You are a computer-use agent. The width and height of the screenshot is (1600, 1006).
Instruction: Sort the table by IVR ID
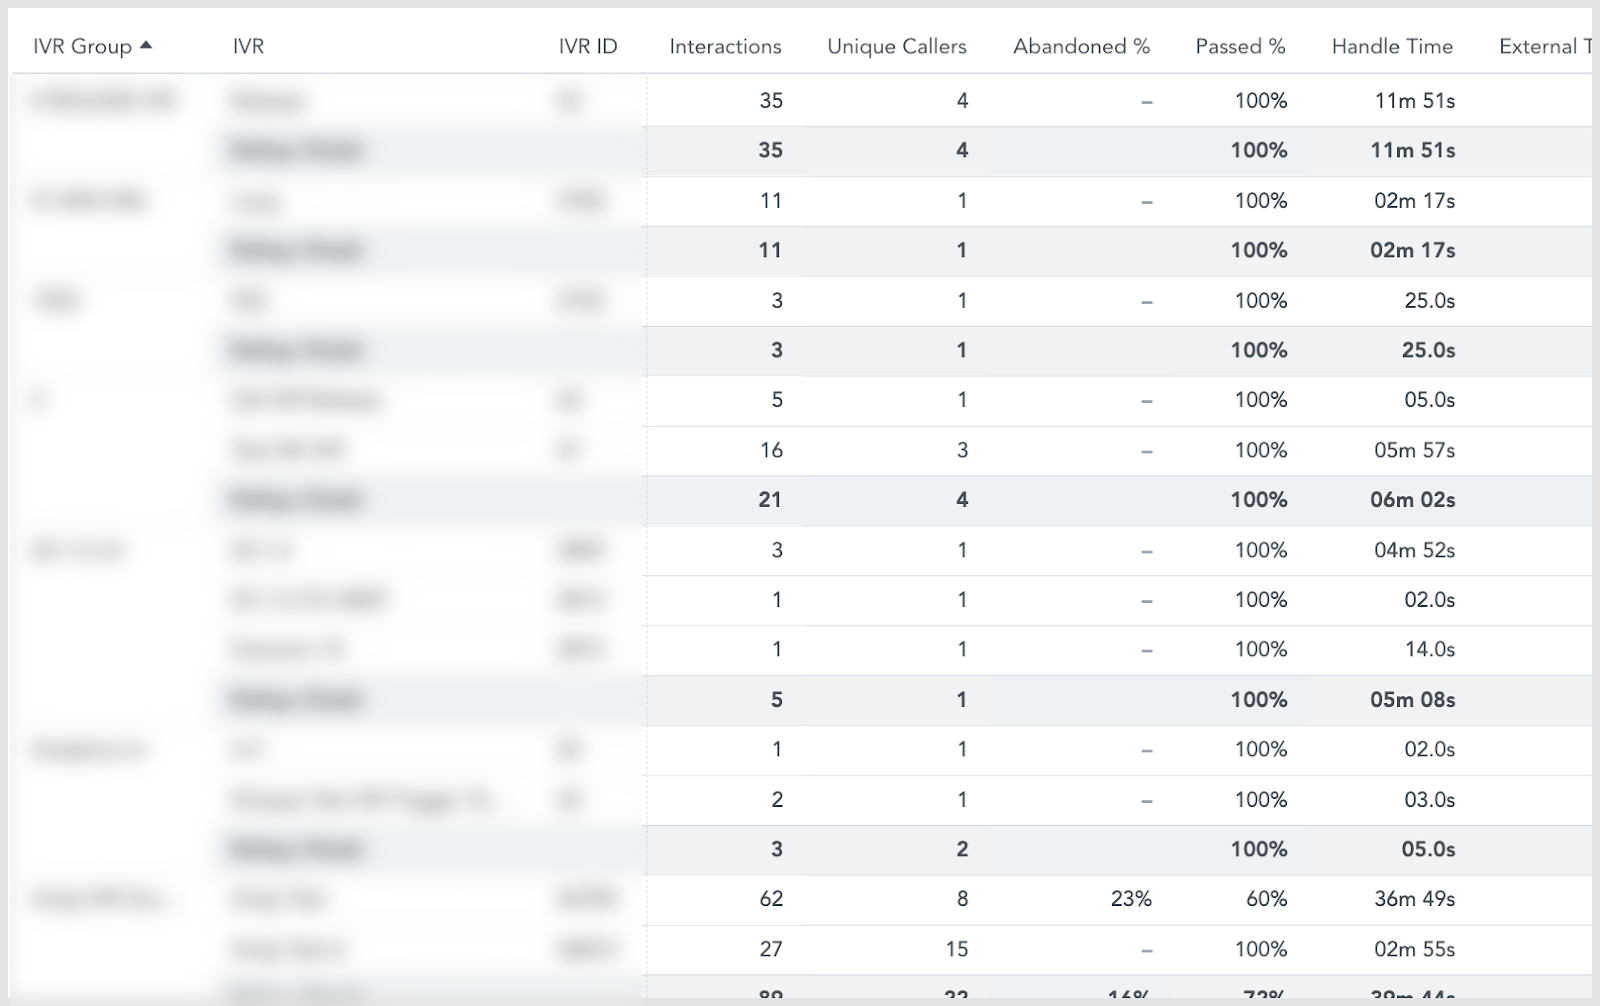[x=588, y=47]
